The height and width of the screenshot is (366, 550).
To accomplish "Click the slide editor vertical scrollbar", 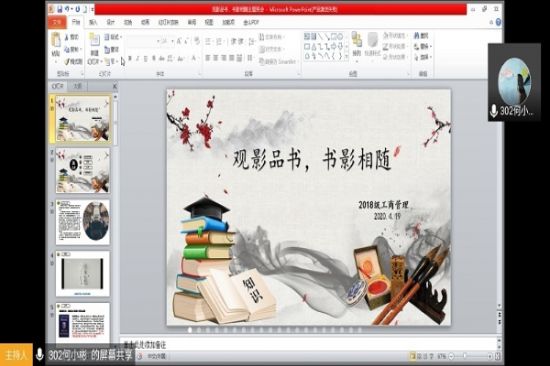I will tap(499, 197).
